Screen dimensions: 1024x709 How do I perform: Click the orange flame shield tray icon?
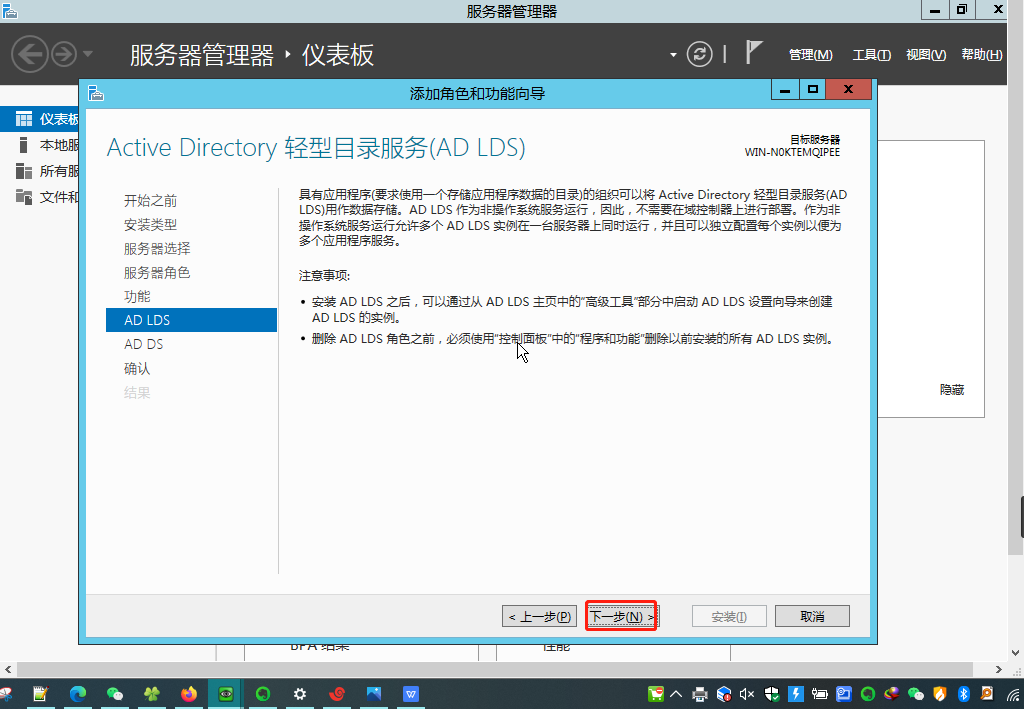pyautogui.click(x=940, y=694)
